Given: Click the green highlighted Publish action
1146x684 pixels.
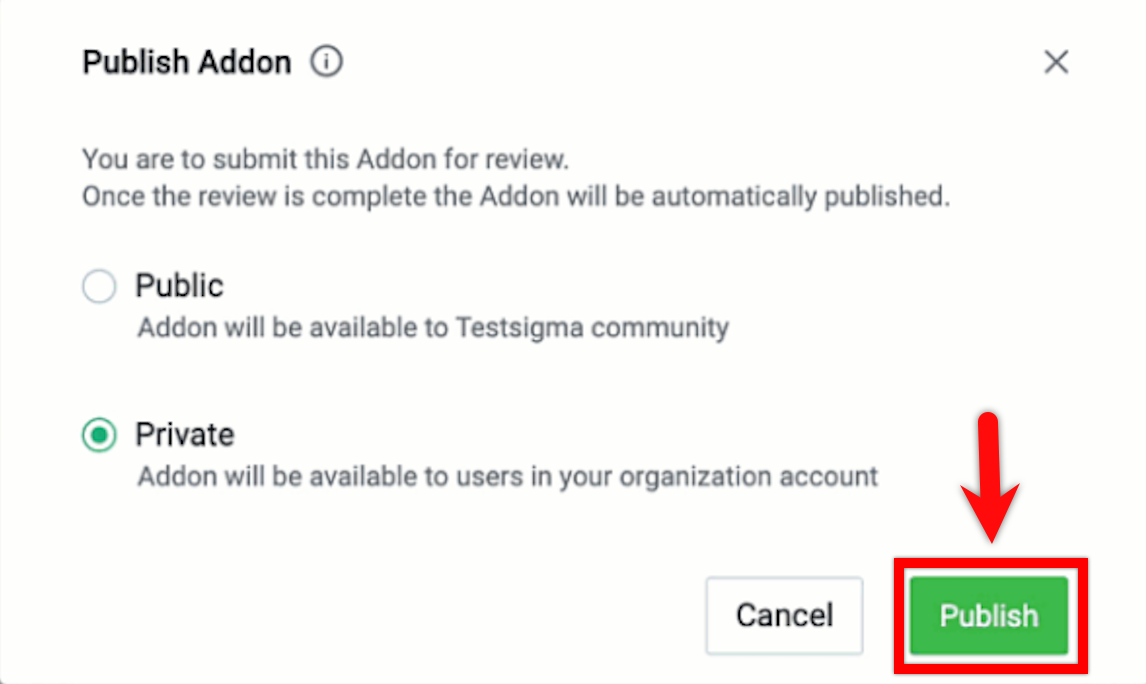Looking at the screenshot, I should click(989, 616).
